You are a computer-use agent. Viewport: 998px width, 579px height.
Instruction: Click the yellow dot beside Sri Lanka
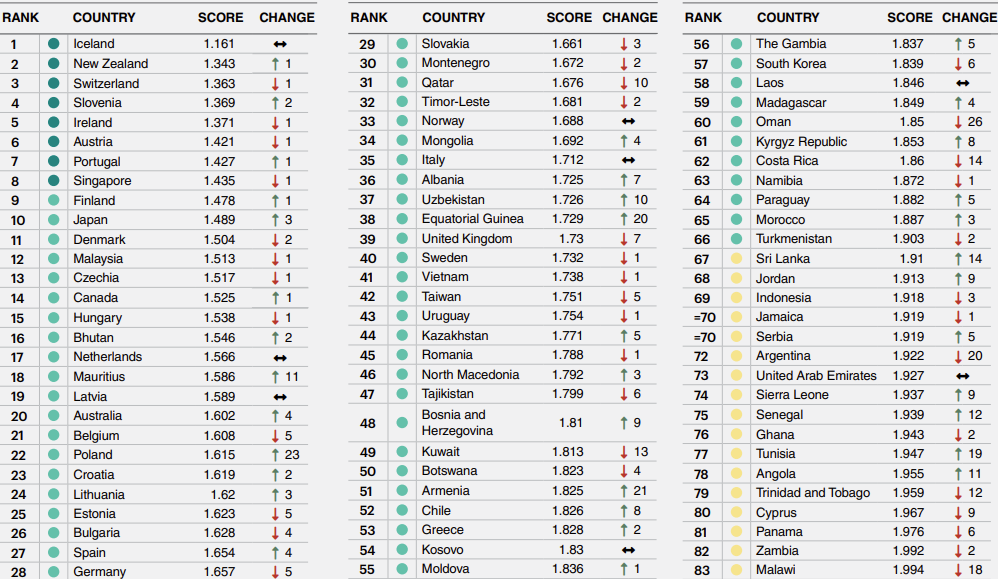pos(736,259)
